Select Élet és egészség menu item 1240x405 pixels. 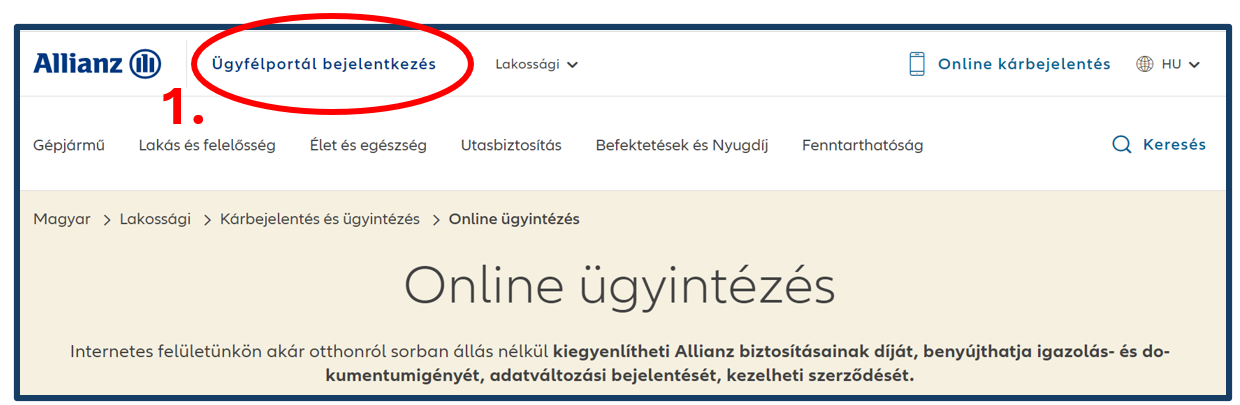(368, 145)
